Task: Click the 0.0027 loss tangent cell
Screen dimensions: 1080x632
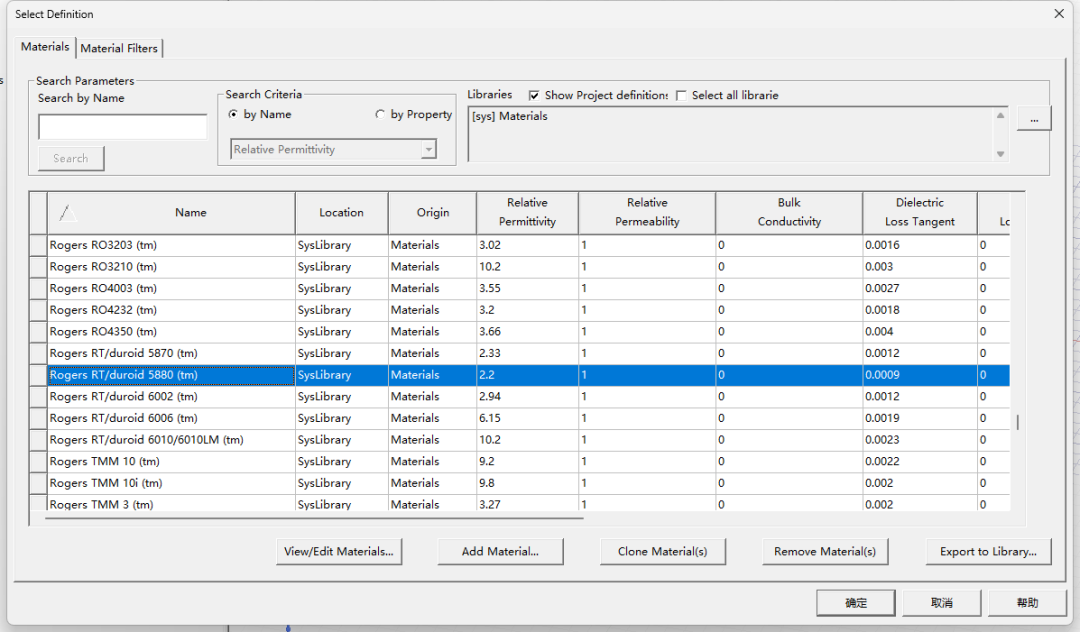Action: [x=920, y=288]
